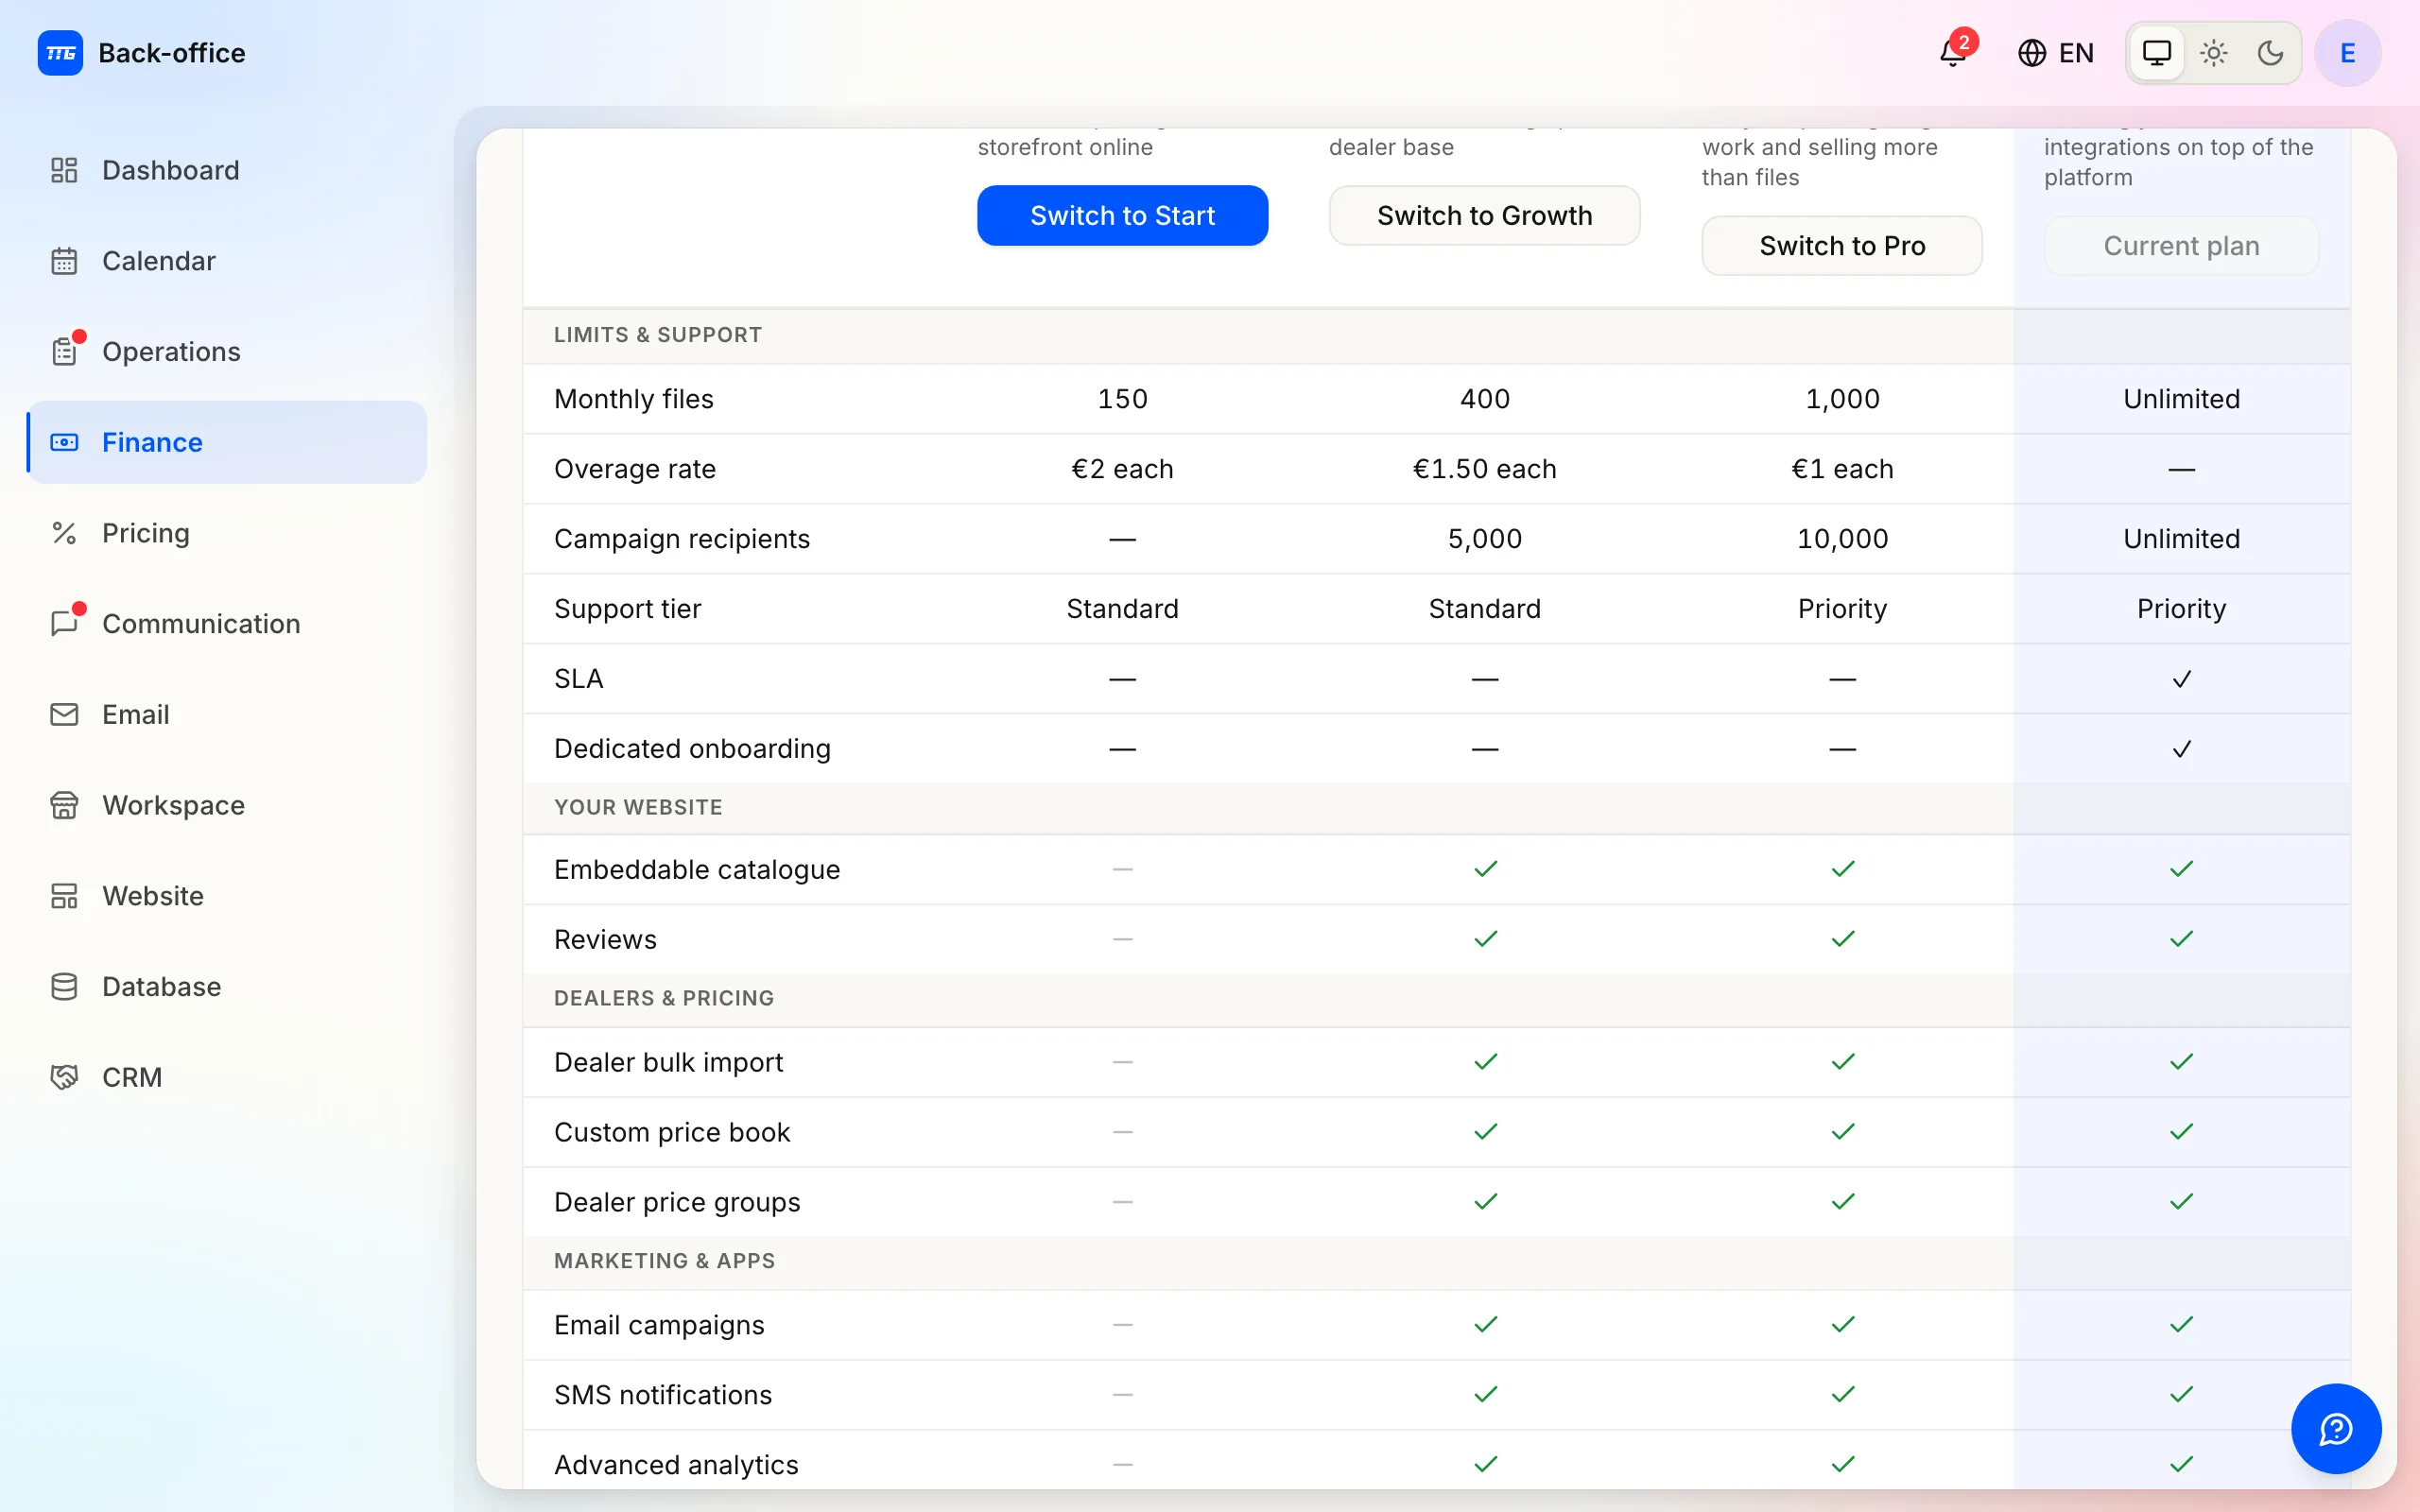
Task: Click the Custom price book row label
Action: (672, 1132)
